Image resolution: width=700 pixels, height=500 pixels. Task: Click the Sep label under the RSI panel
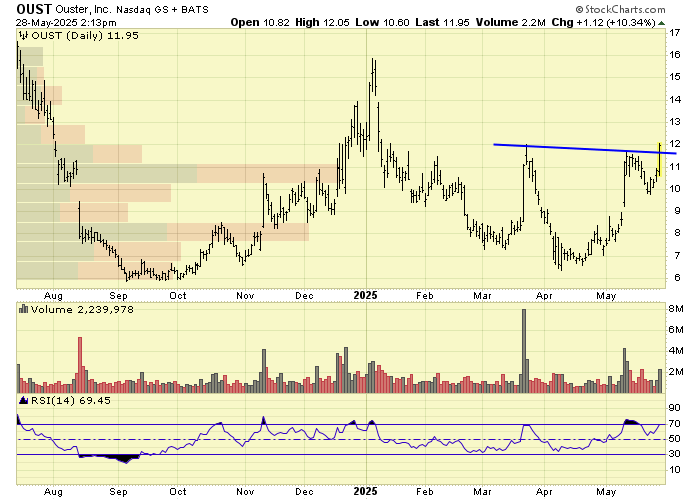point(118,492)
